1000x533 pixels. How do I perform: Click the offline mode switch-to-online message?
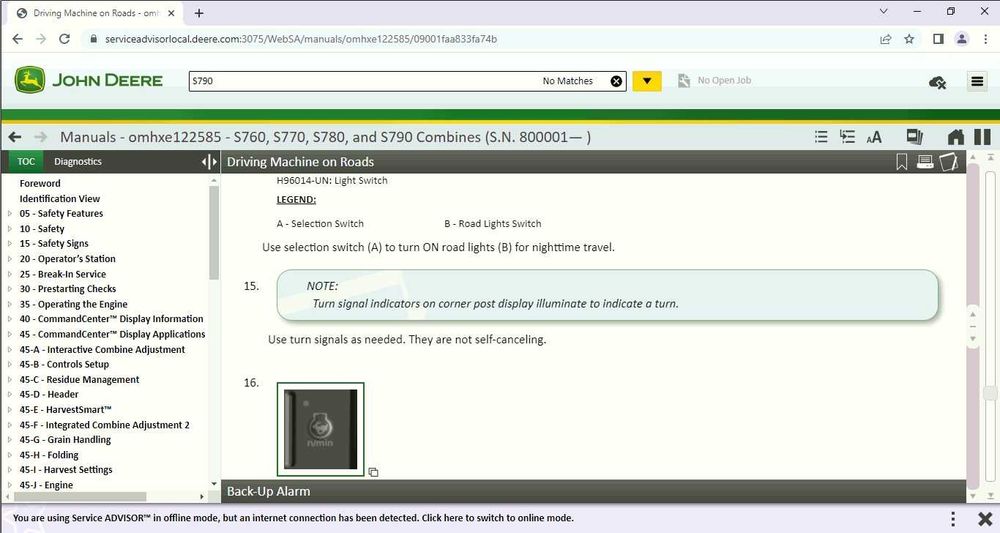[x=293, y=518]
